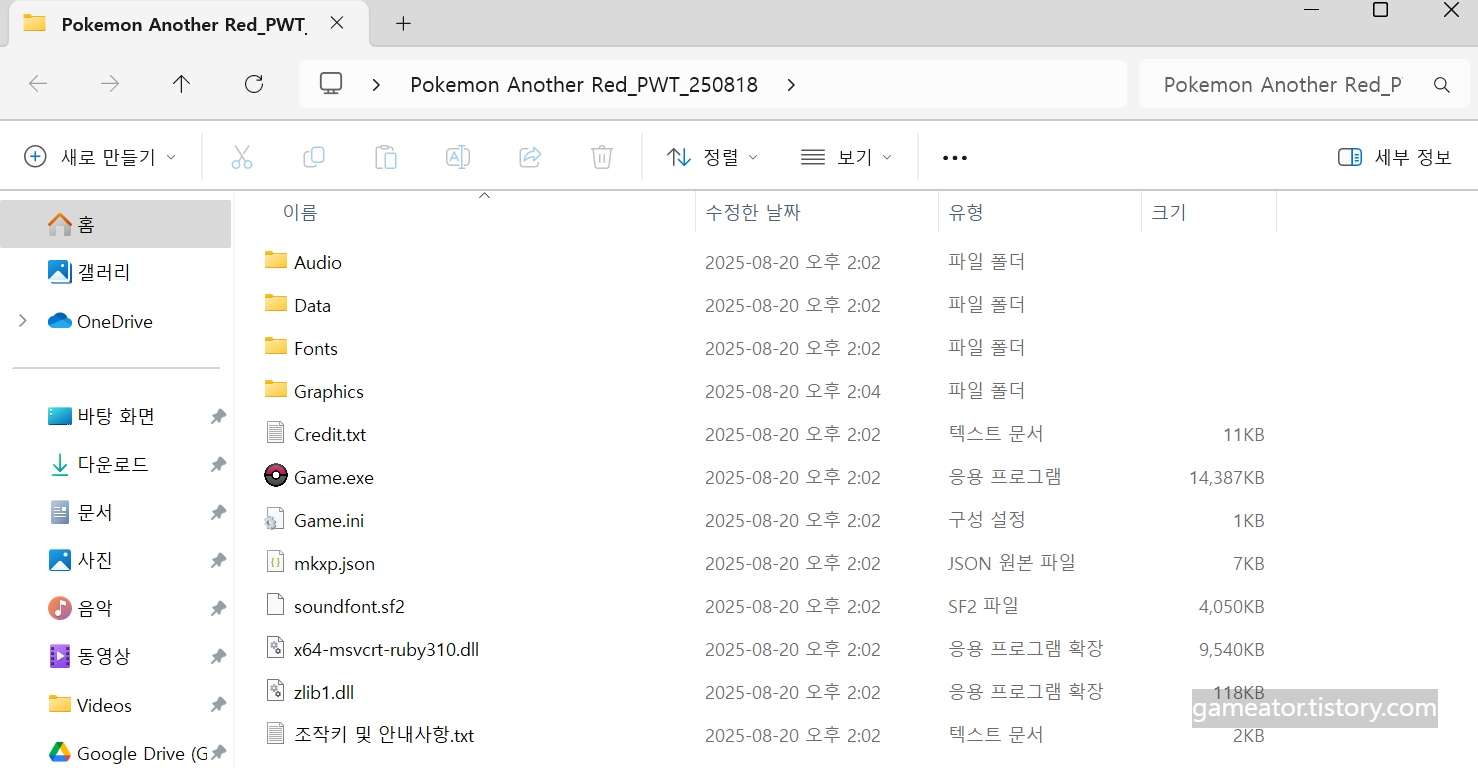
Task: Select the x64-msvcrt-ruby310.dll file name
Action: pos(386,650)
